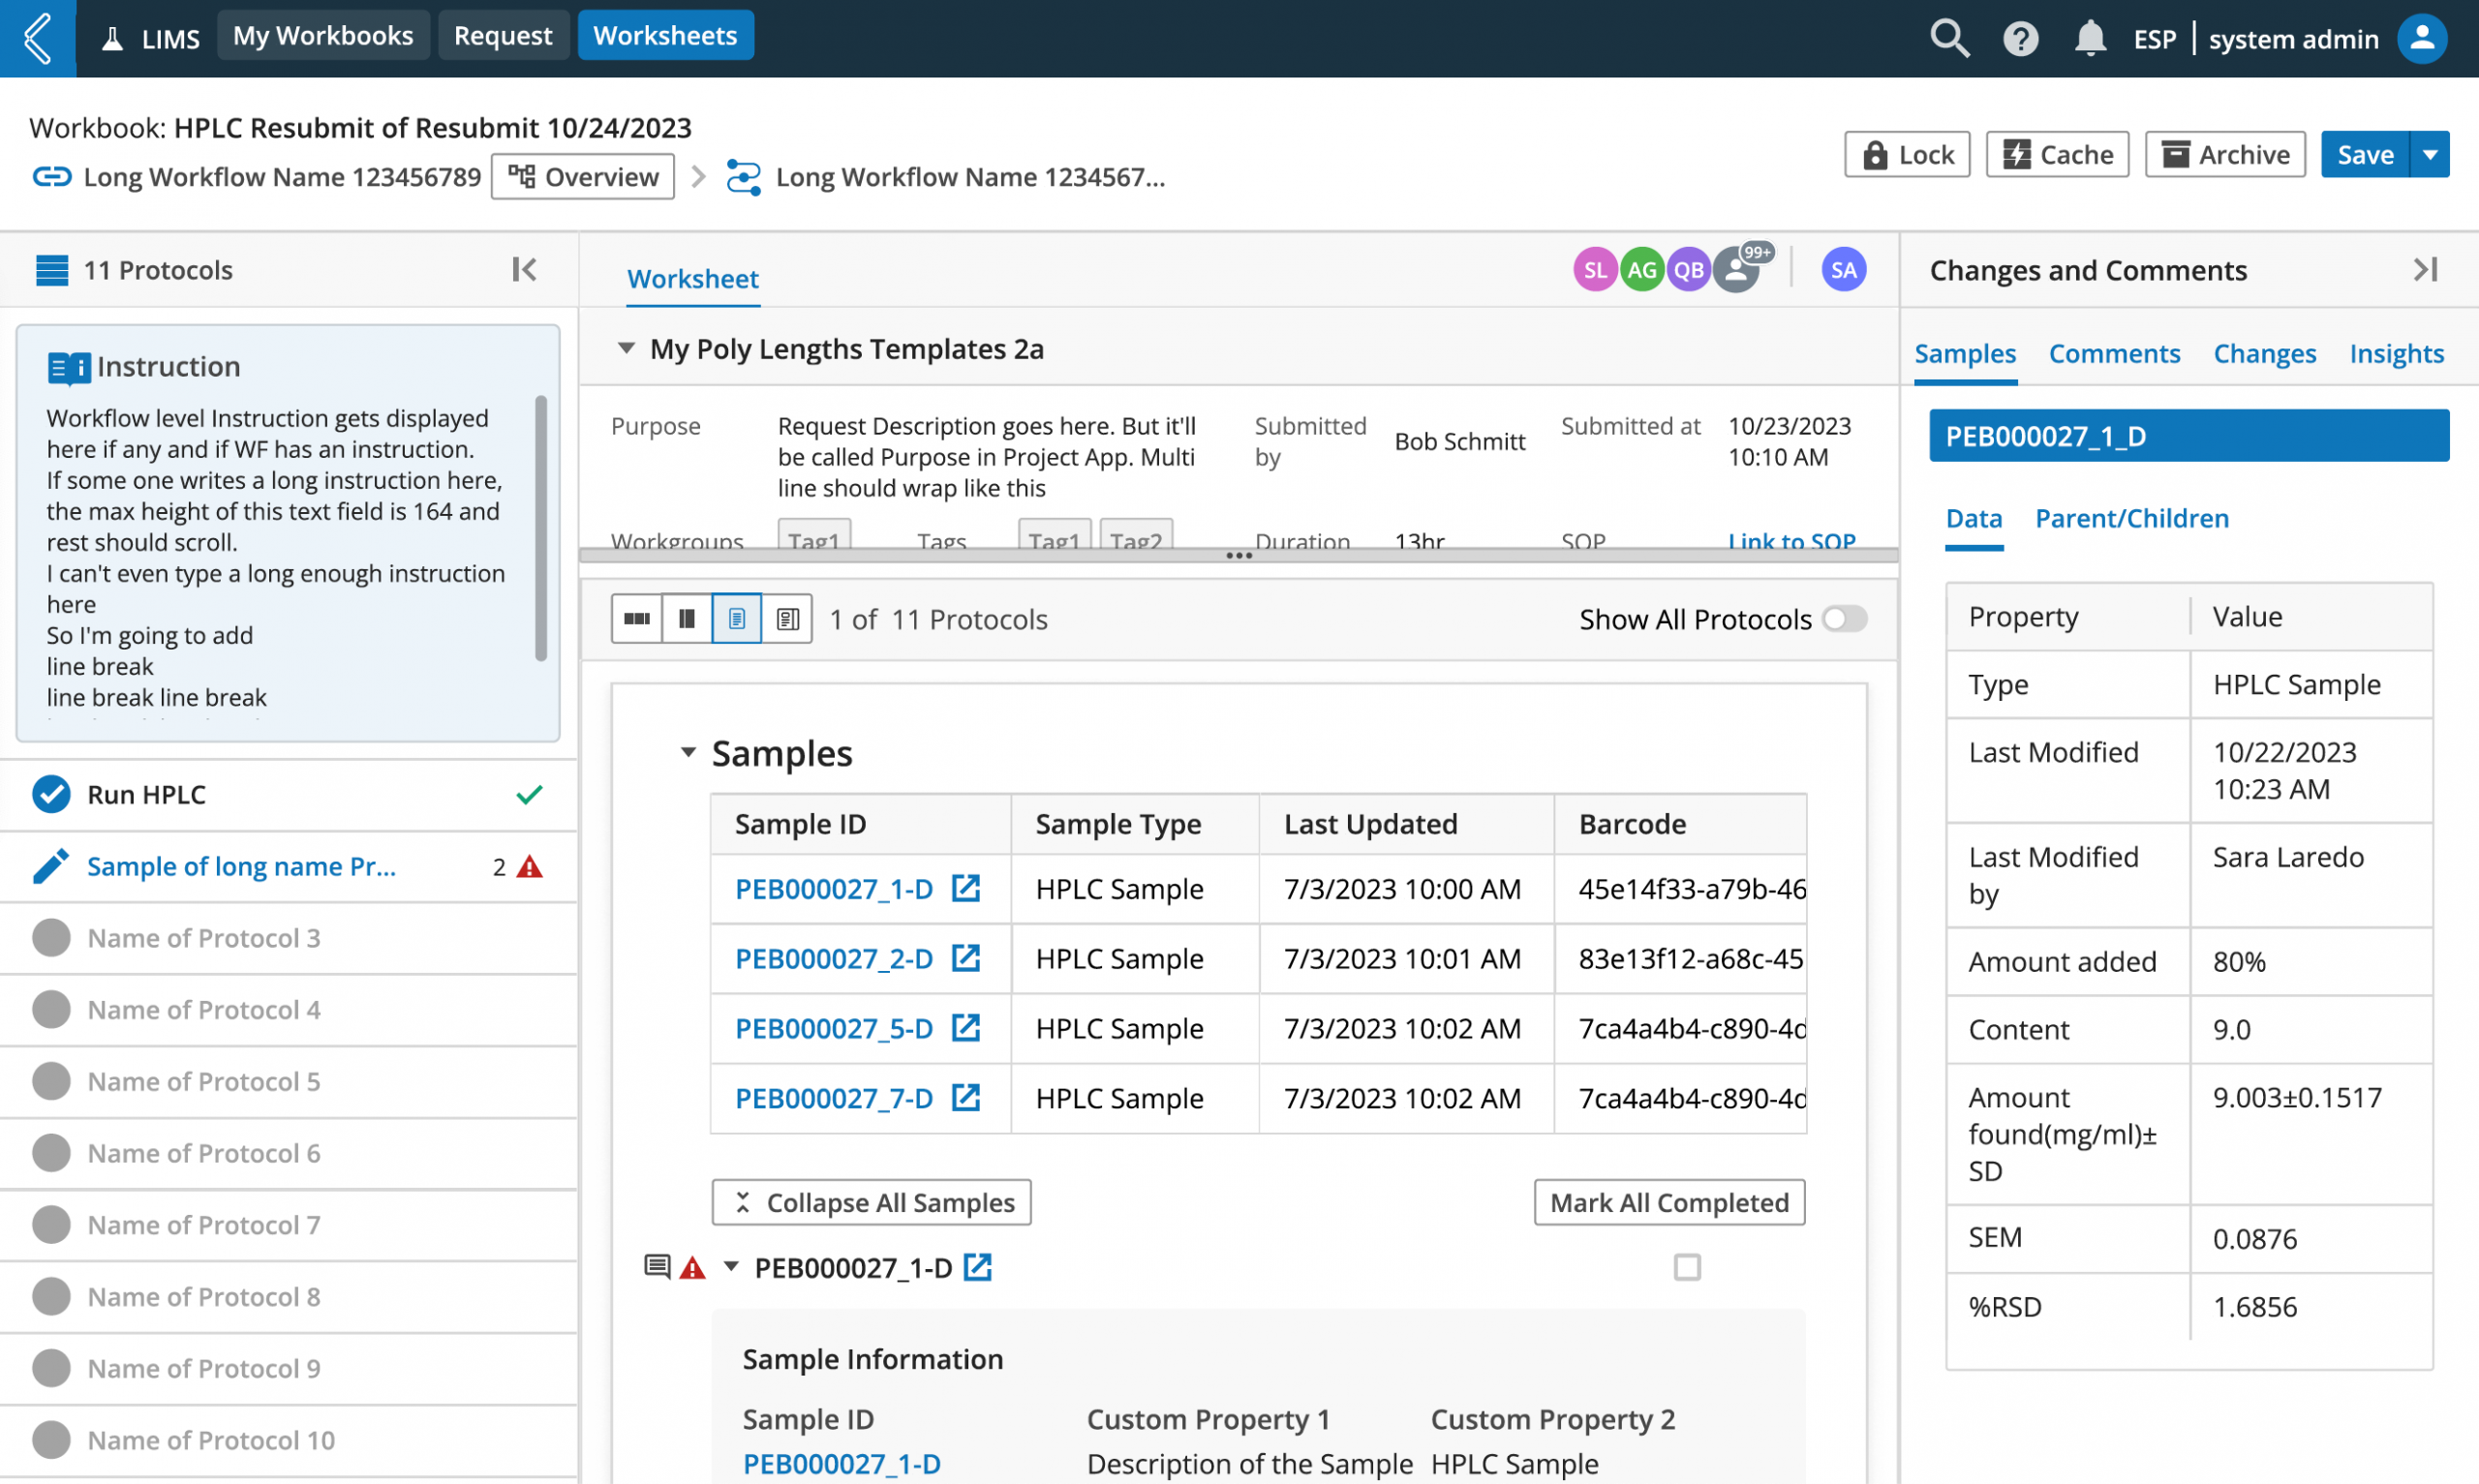
Task: Click Mark All Completed button
Action: pyautogui.click(x=1668, y=1202)
